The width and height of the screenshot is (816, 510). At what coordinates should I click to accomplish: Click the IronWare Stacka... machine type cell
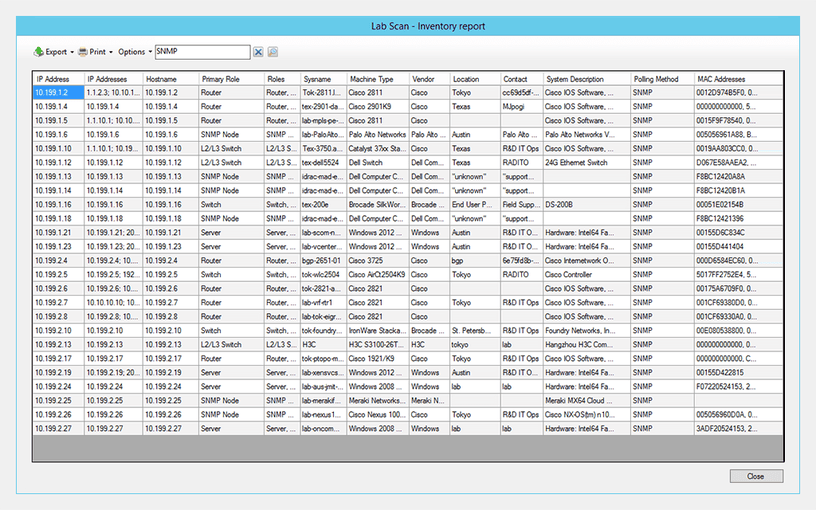[x=378, y=331]
